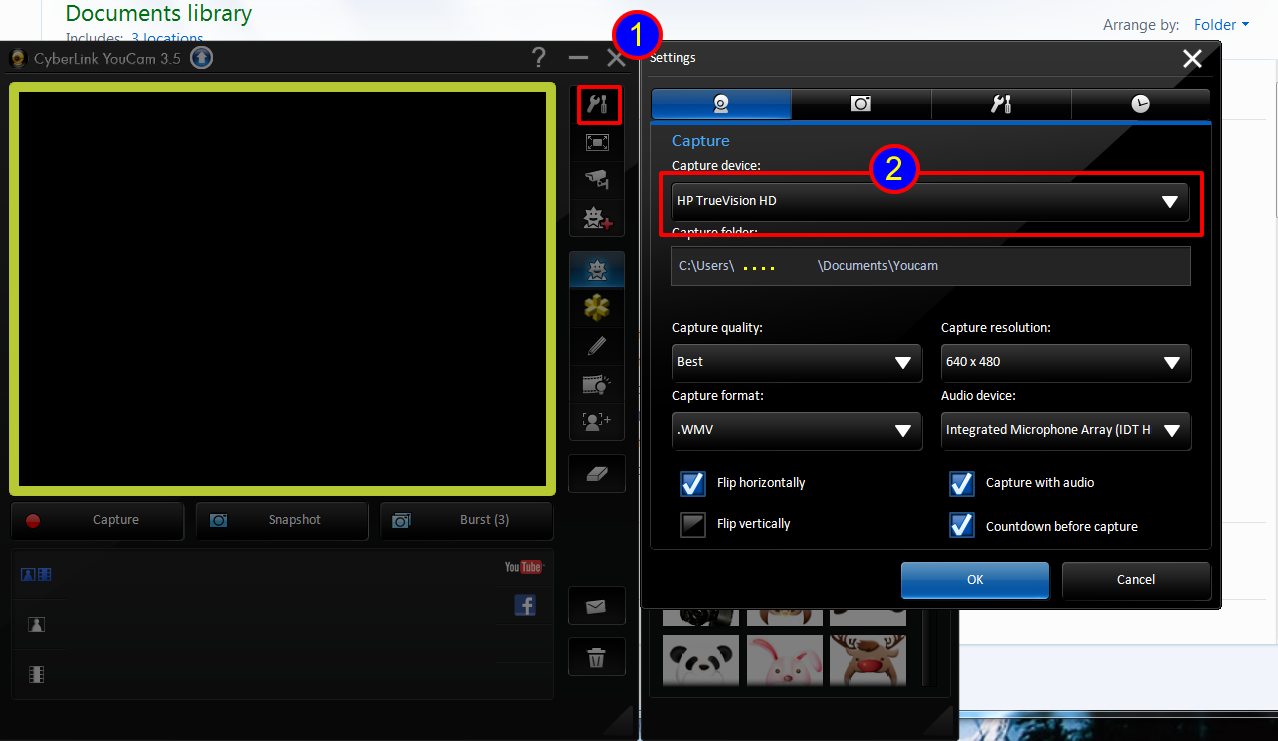Select the pencil drawing tool icon
1278x741 pixels.
pos(597,346)
